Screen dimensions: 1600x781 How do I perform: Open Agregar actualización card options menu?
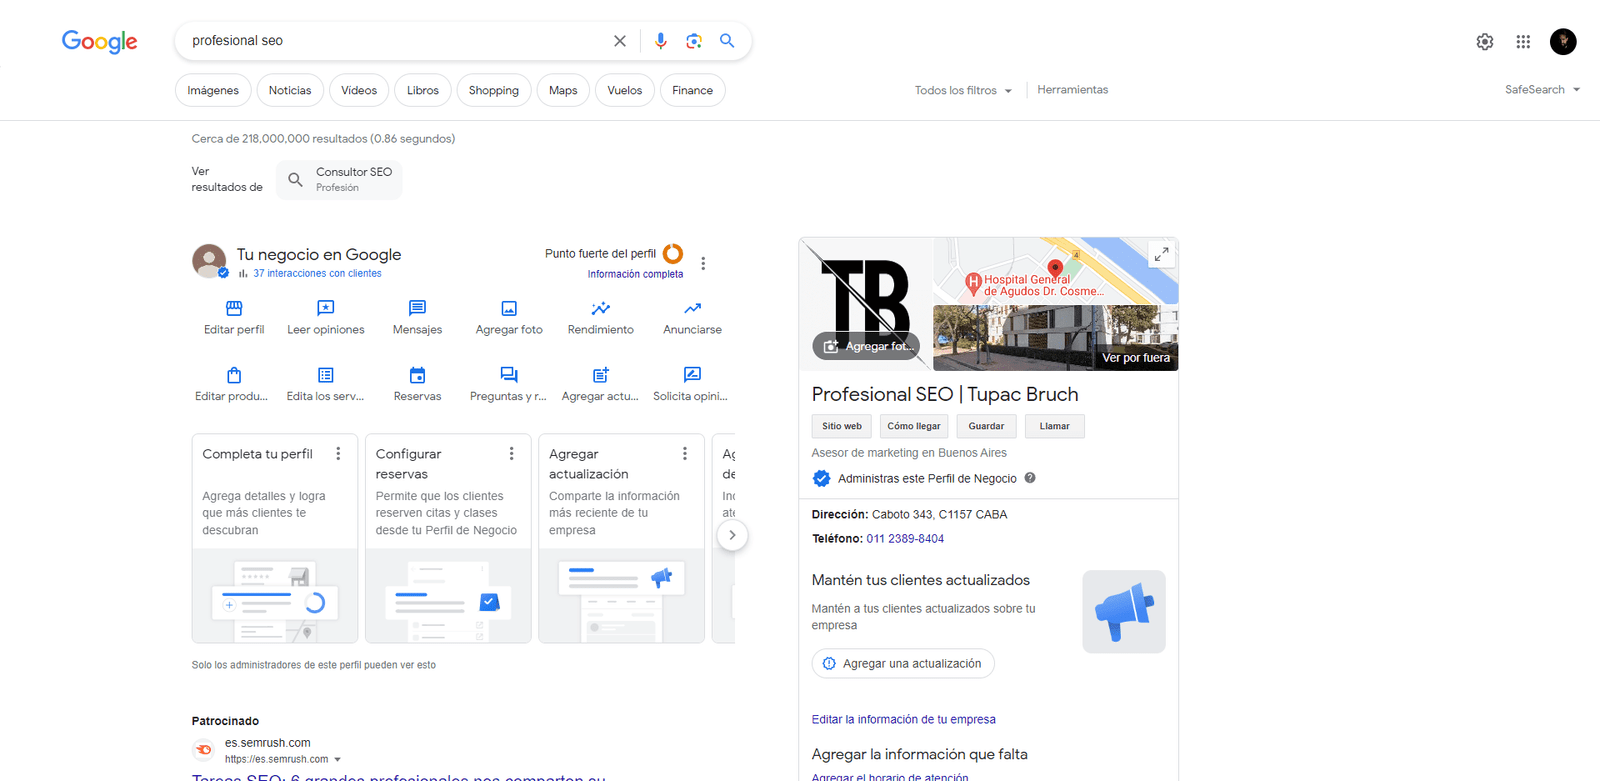685,454
